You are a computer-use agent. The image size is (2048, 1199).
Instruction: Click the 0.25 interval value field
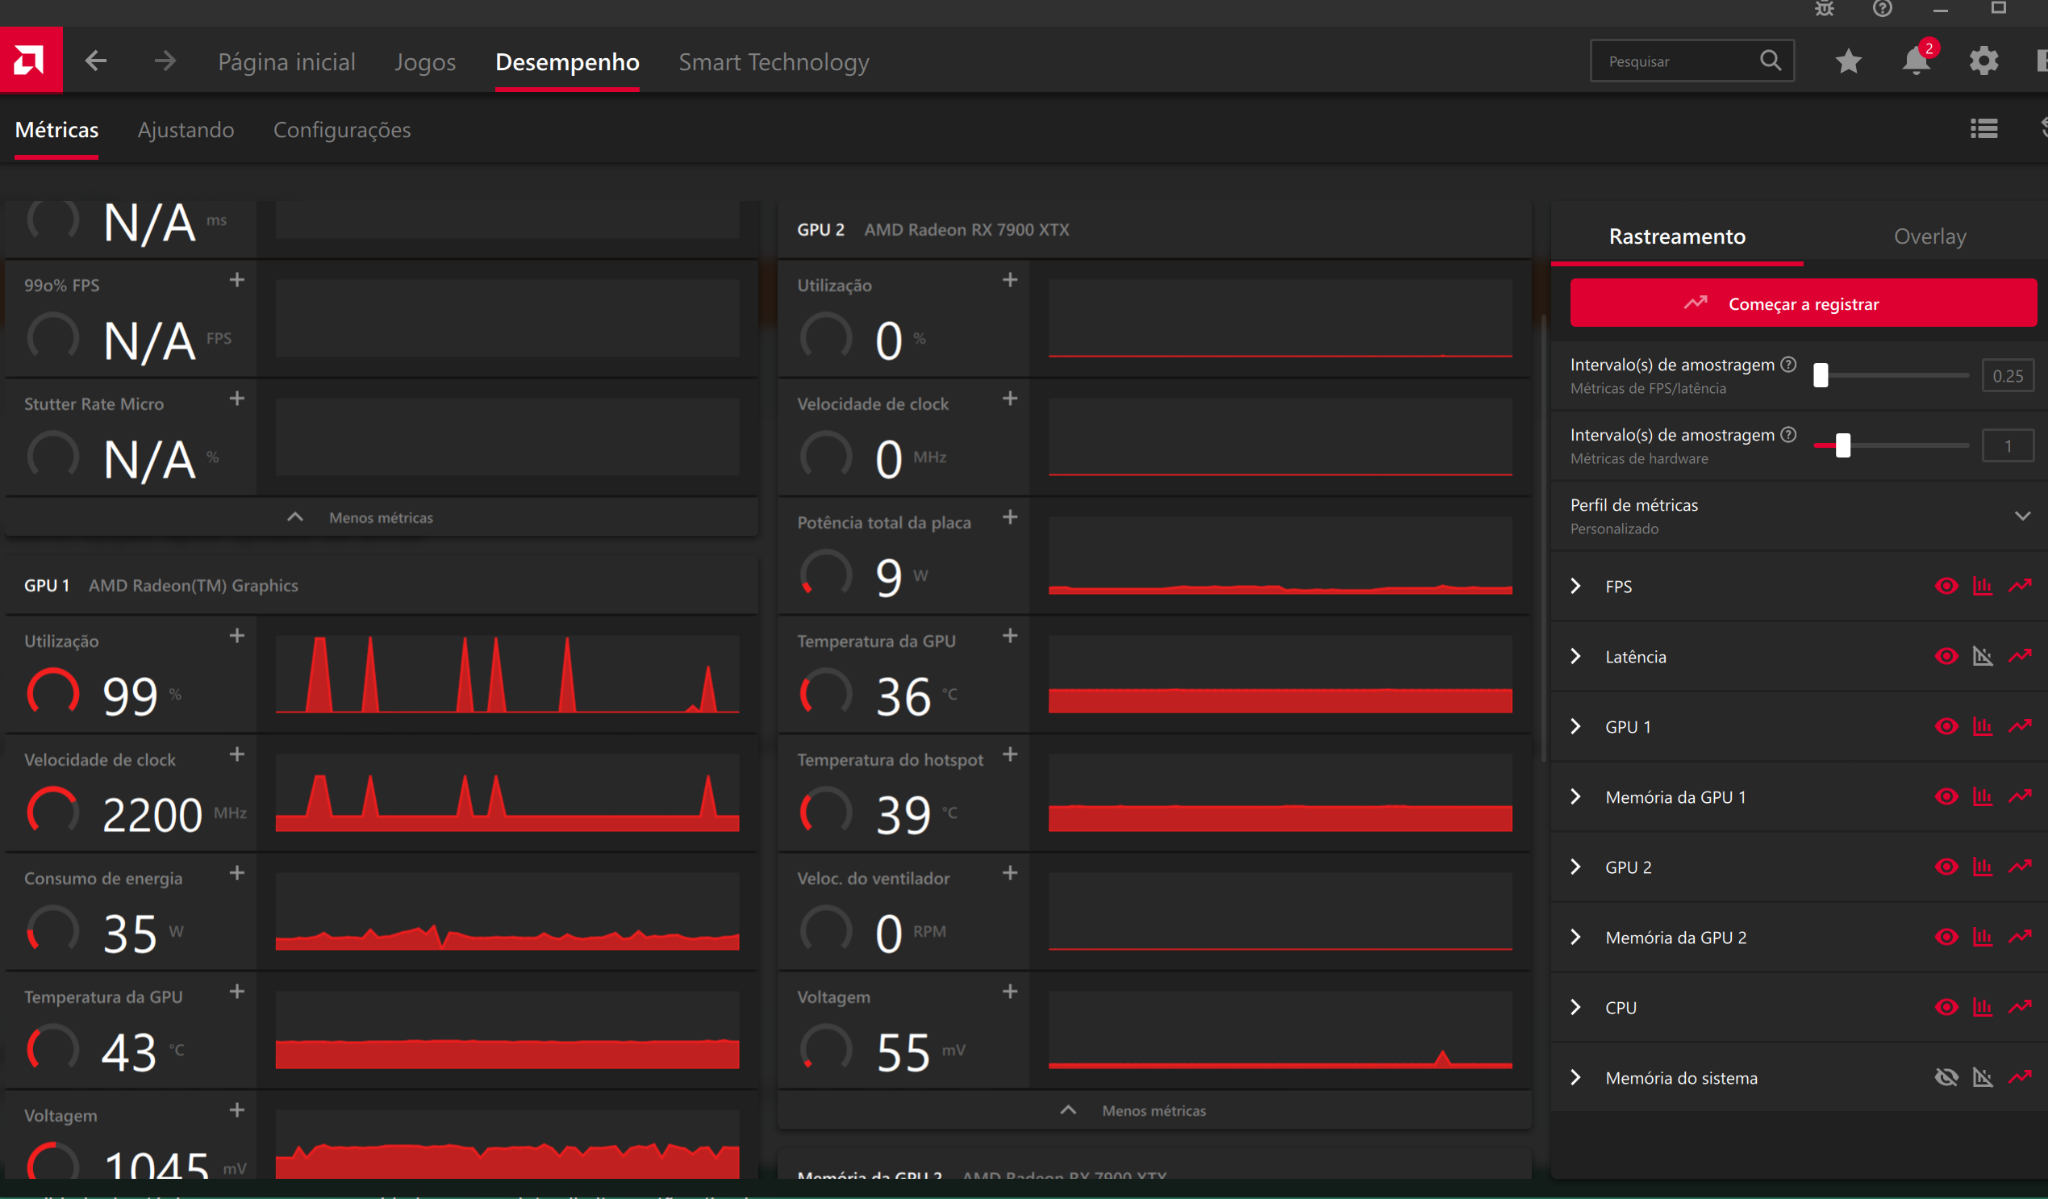coord(2007,375)
